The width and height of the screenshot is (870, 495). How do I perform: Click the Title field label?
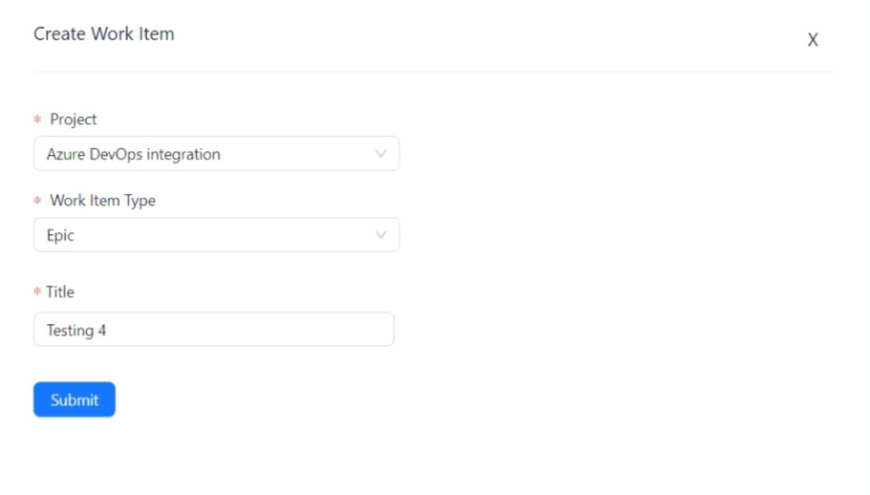(x=60, y=292)
